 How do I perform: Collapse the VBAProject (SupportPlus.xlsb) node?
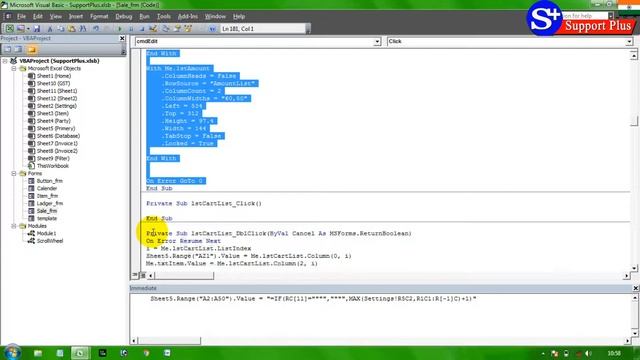point(5,61)
